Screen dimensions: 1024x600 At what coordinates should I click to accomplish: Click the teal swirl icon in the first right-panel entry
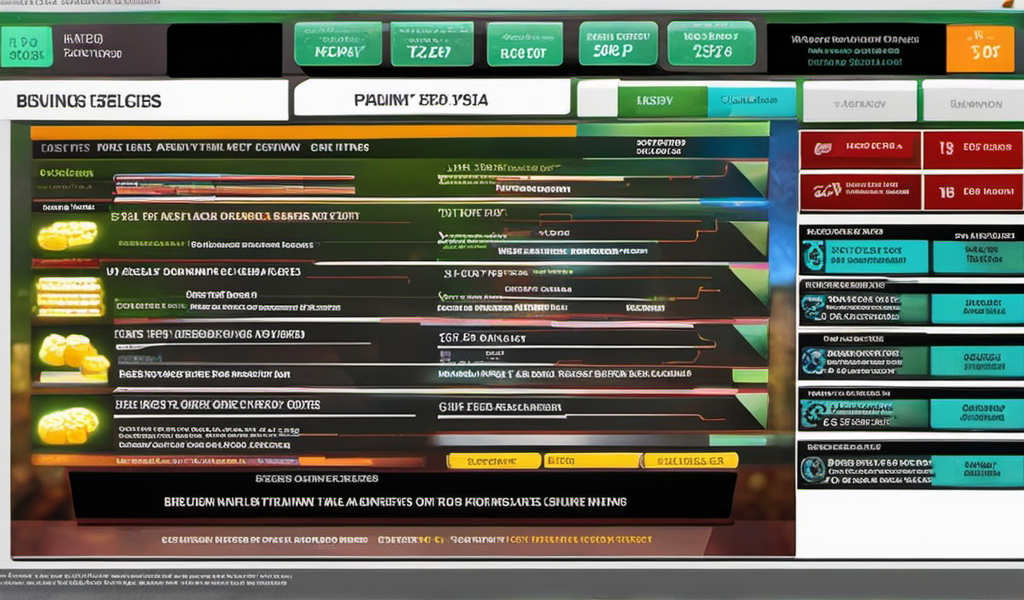[814, 257]
